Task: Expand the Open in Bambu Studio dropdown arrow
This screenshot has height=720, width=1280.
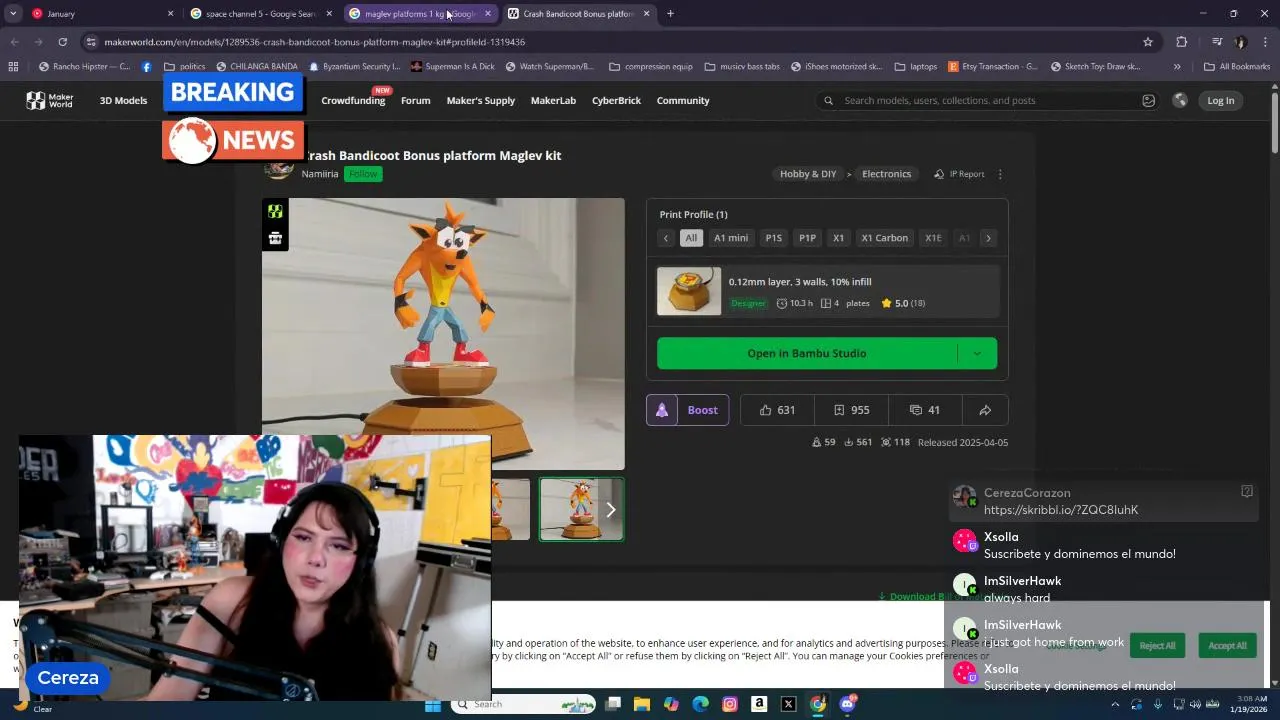Action: tap(977, 353)
